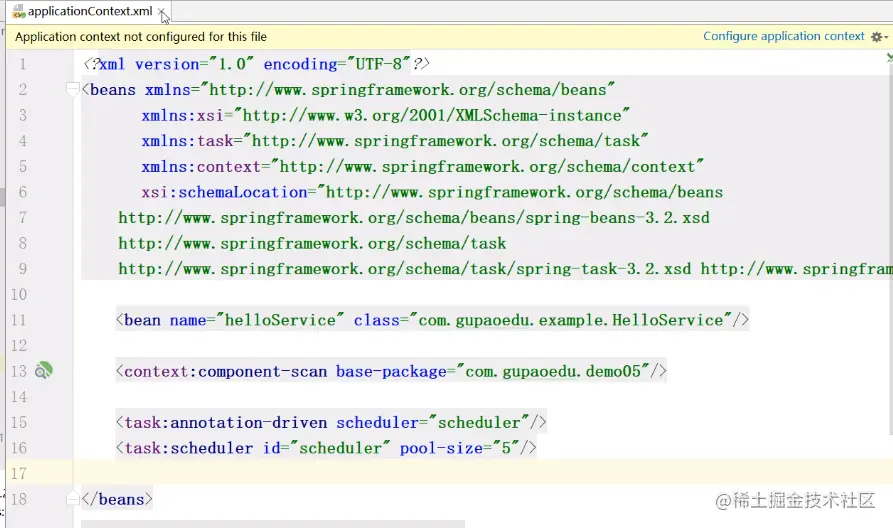The height and width of the screenshot is (528, 893).
Task: Click base-package value com.gupaoedu.demo05
Action: click(x=554, y=371)
